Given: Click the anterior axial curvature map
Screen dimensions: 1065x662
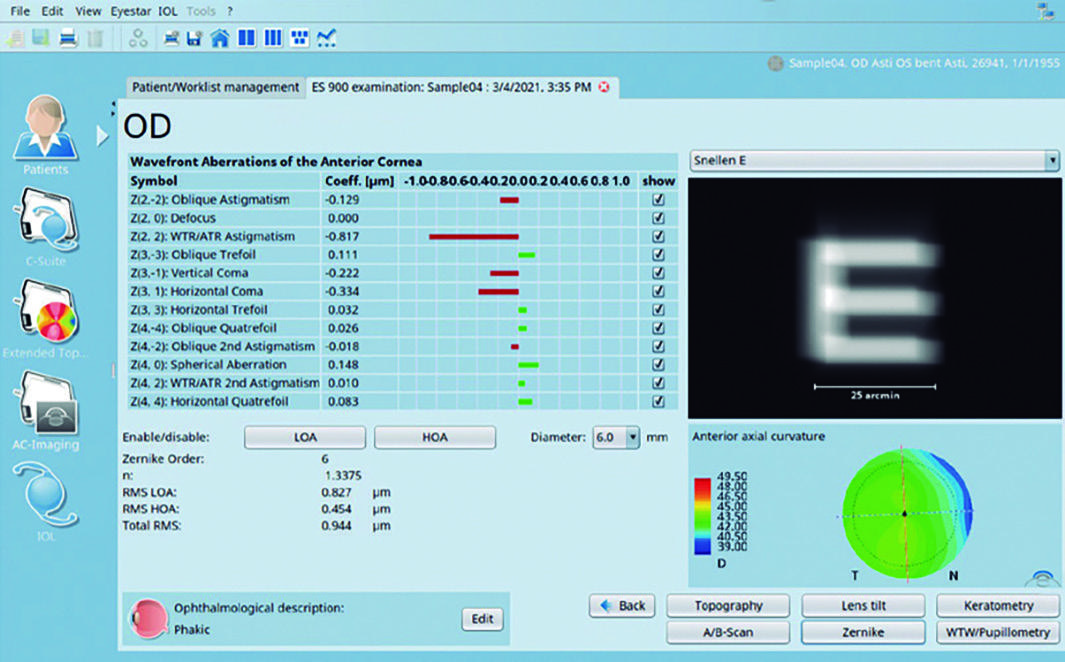Looking at the screenshot, I should (x=907, y=514).
